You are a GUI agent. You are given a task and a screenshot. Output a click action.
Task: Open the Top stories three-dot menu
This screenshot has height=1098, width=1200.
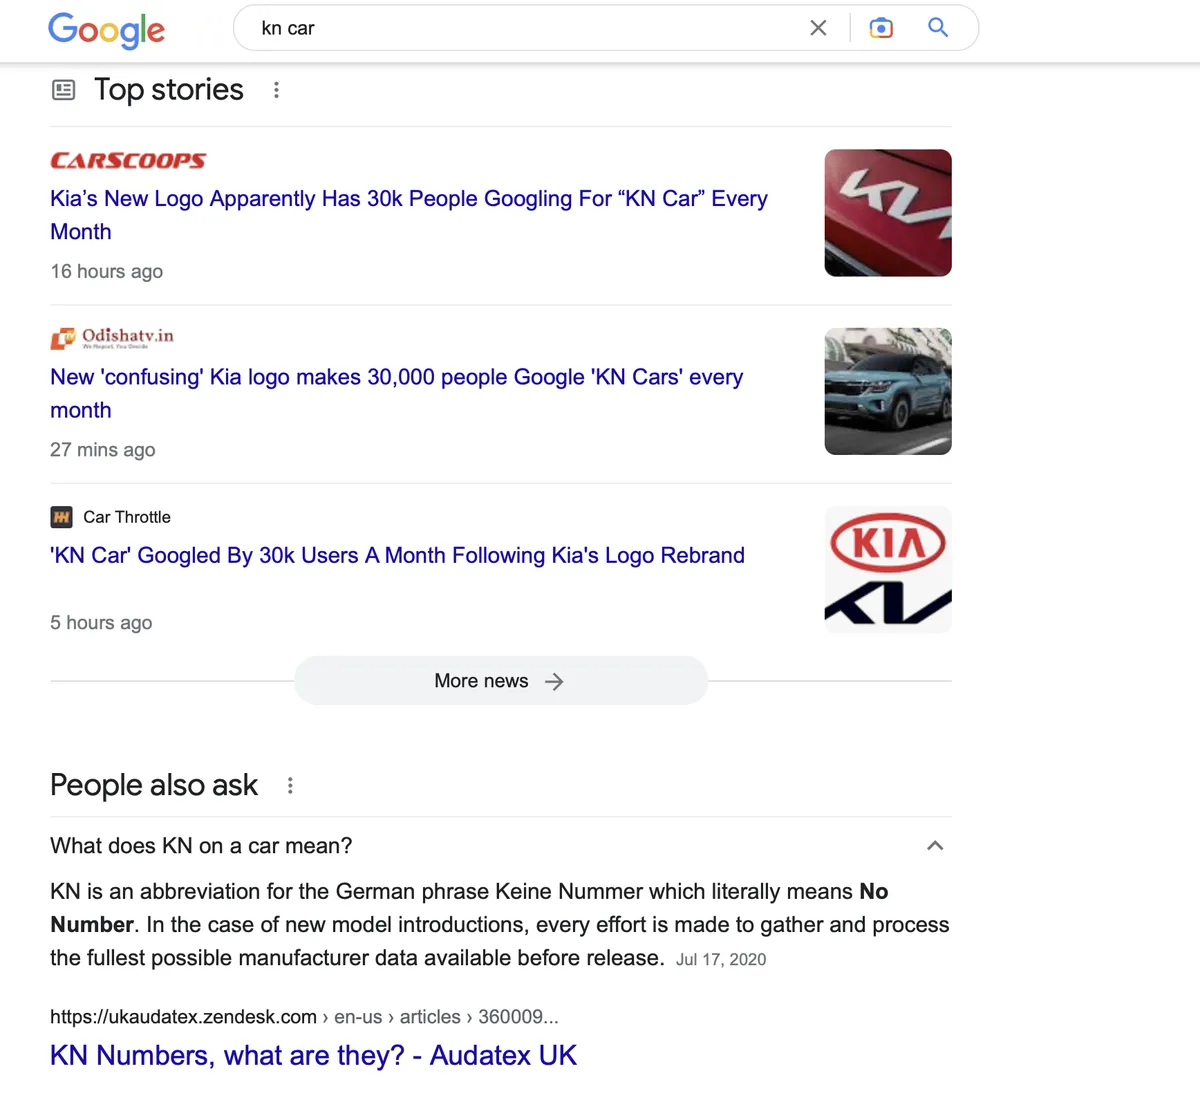(x=276, y=90)
